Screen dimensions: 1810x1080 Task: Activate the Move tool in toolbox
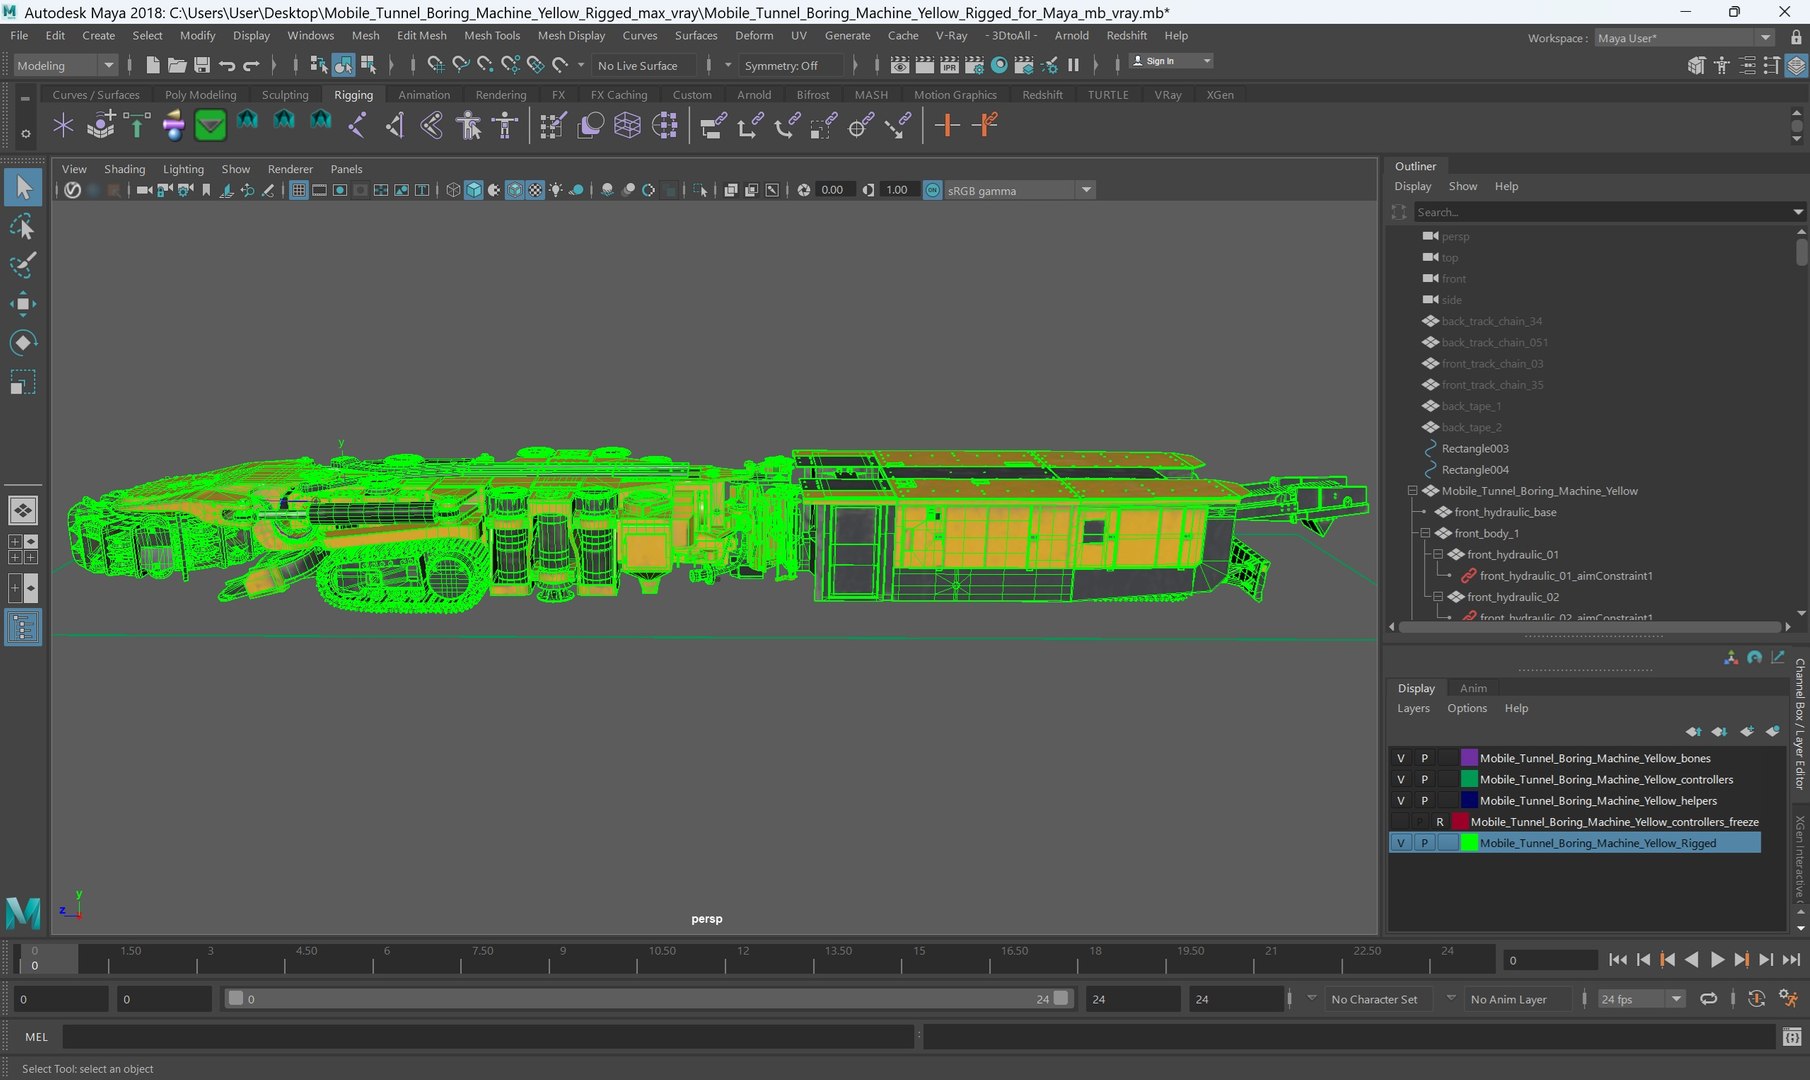(x=23, y=304)
